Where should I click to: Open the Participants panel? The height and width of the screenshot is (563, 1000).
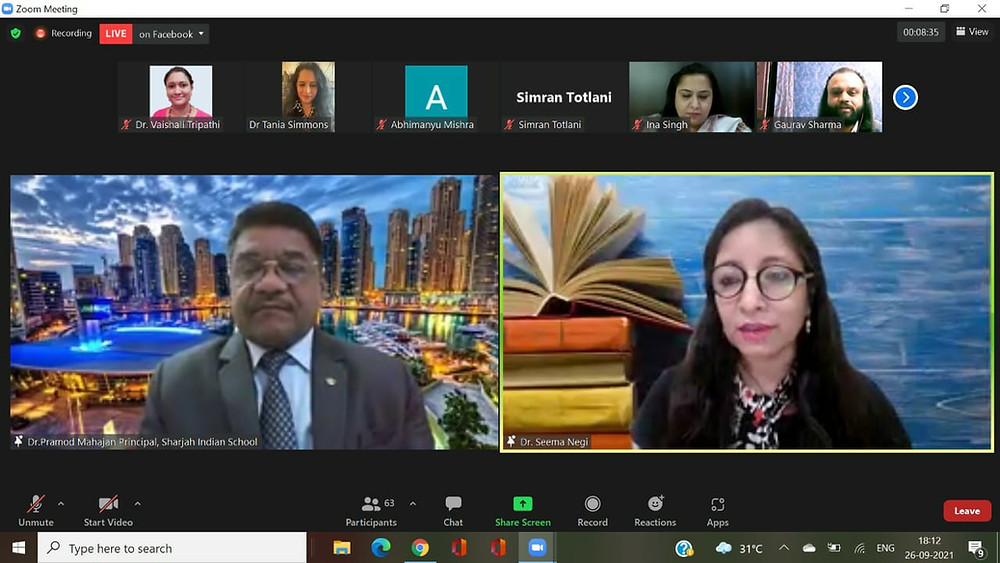coord(371,511)
